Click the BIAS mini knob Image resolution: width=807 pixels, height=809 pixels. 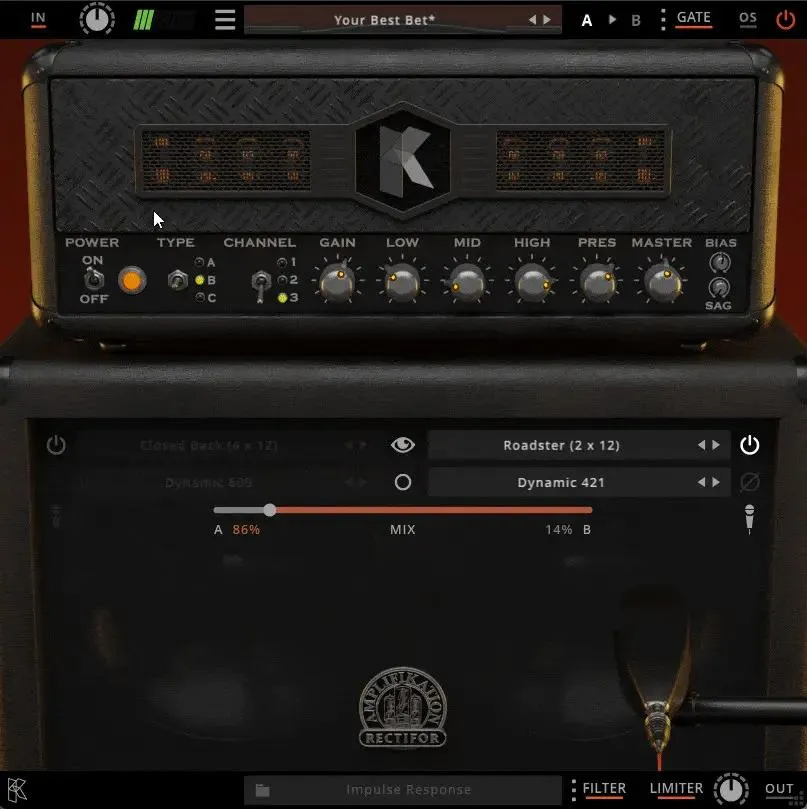coord(720,263)
